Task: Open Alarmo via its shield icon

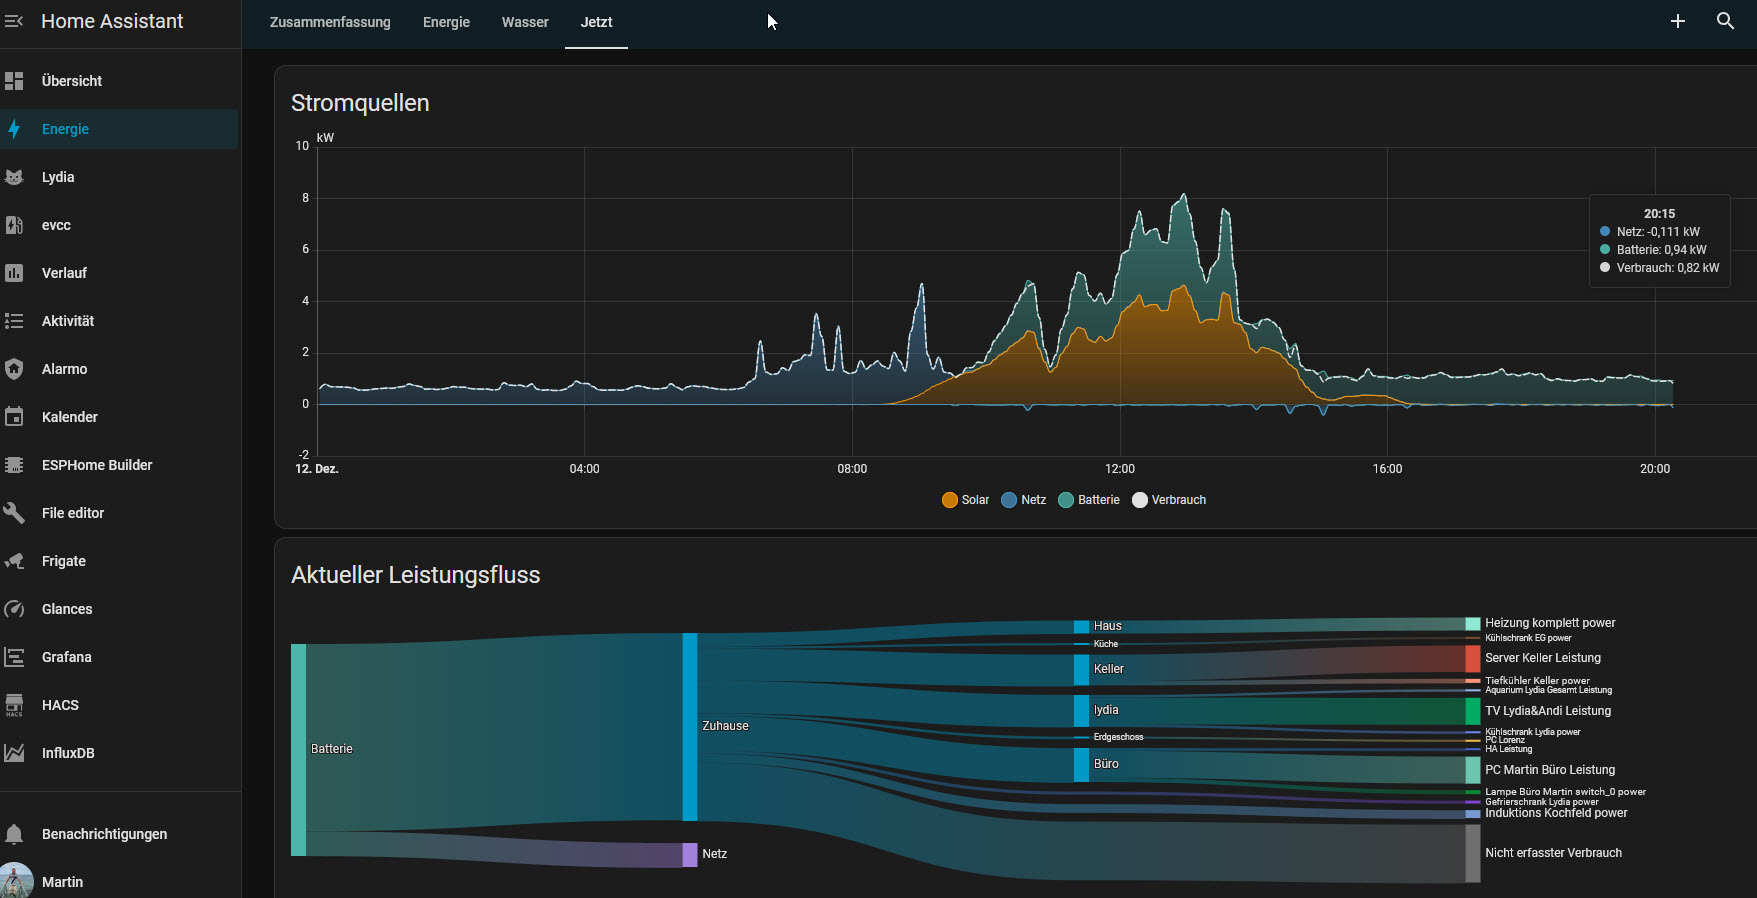Action: coord(14,369)
